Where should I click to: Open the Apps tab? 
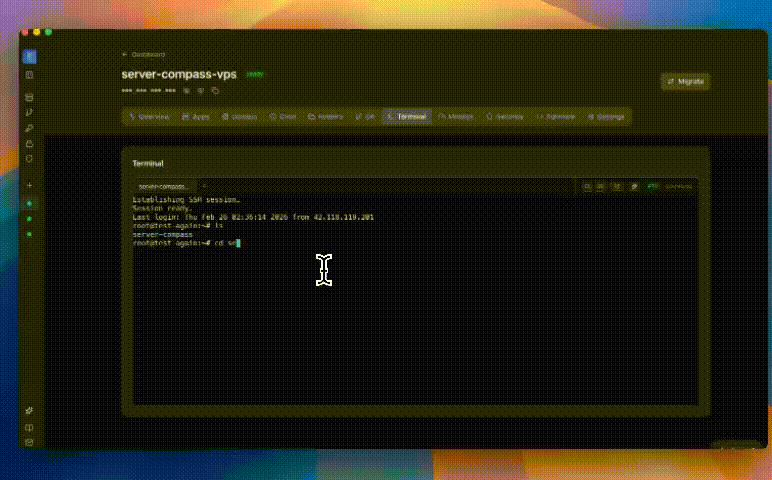click(196, 117)
